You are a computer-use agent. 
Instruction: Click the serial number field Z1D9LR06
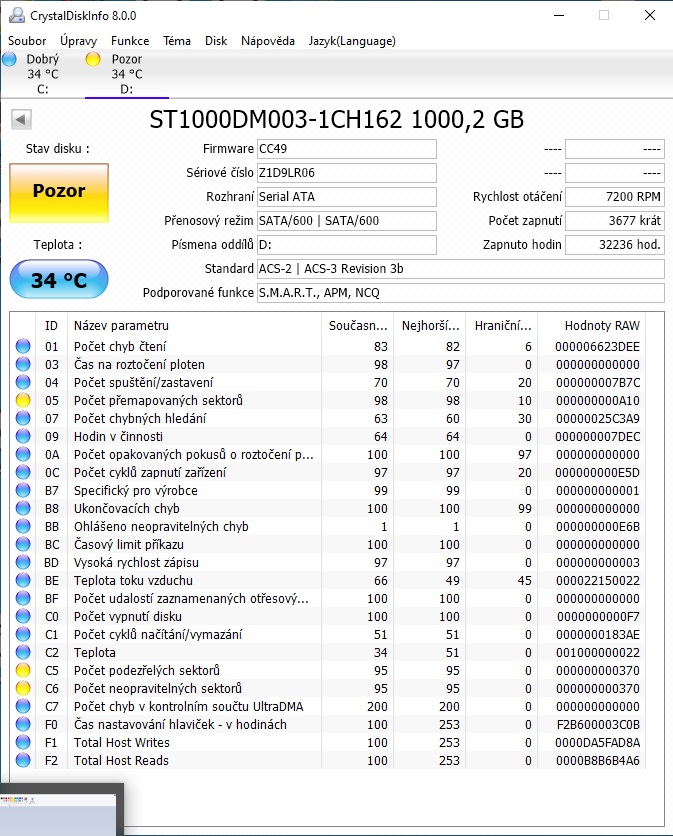tap(347, 173)
